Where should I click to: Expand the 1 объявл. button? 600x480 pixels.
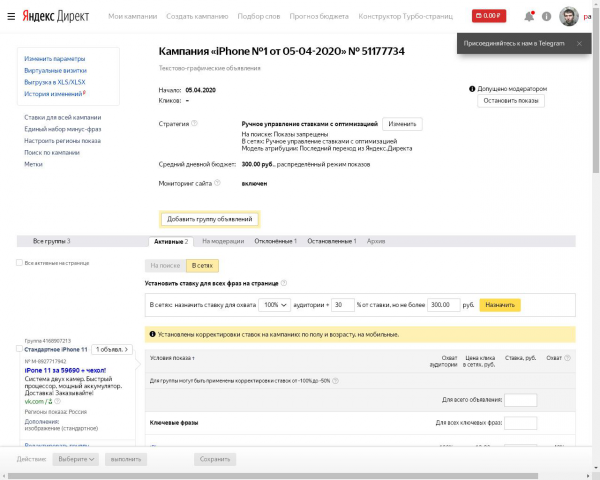point(112,349)
